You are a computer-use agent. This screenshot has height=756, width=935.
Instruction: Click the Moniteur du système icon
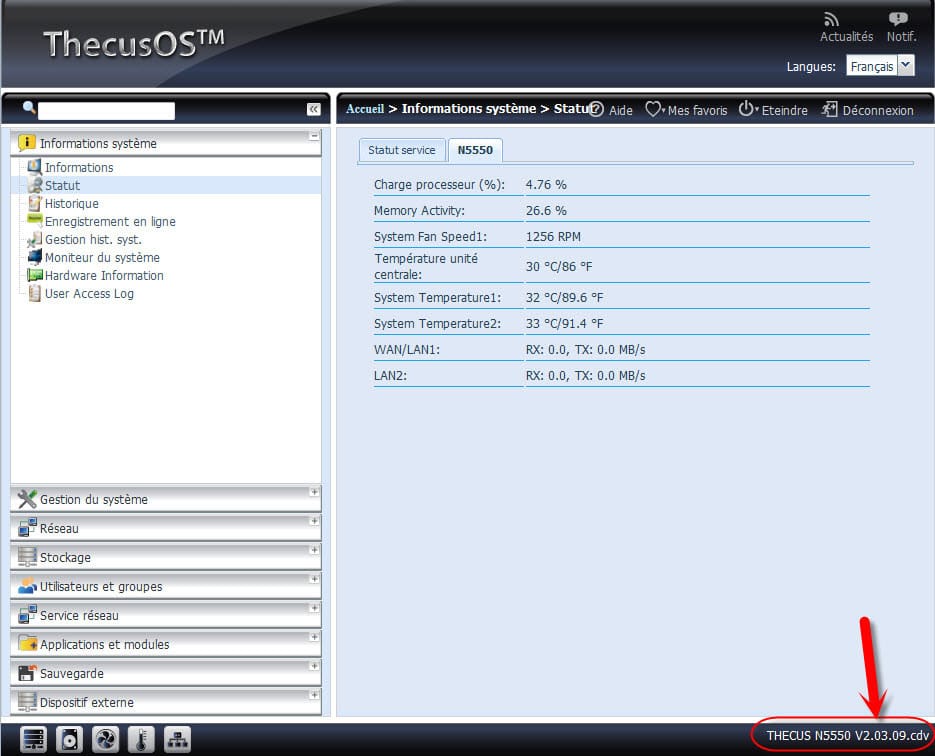(35, 257)
